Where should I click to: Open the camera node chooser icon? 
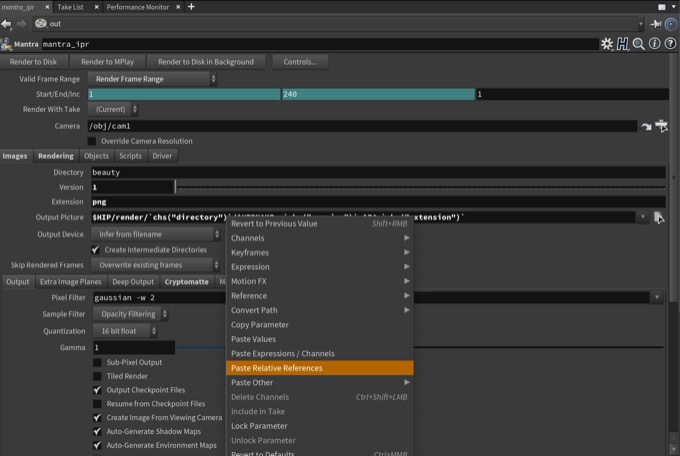660,126
